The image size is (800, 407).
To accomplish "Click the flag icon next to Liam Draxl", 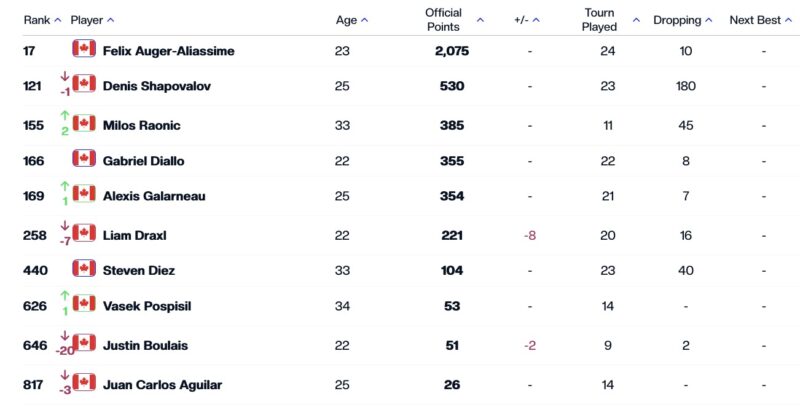I will click(84, 233).
